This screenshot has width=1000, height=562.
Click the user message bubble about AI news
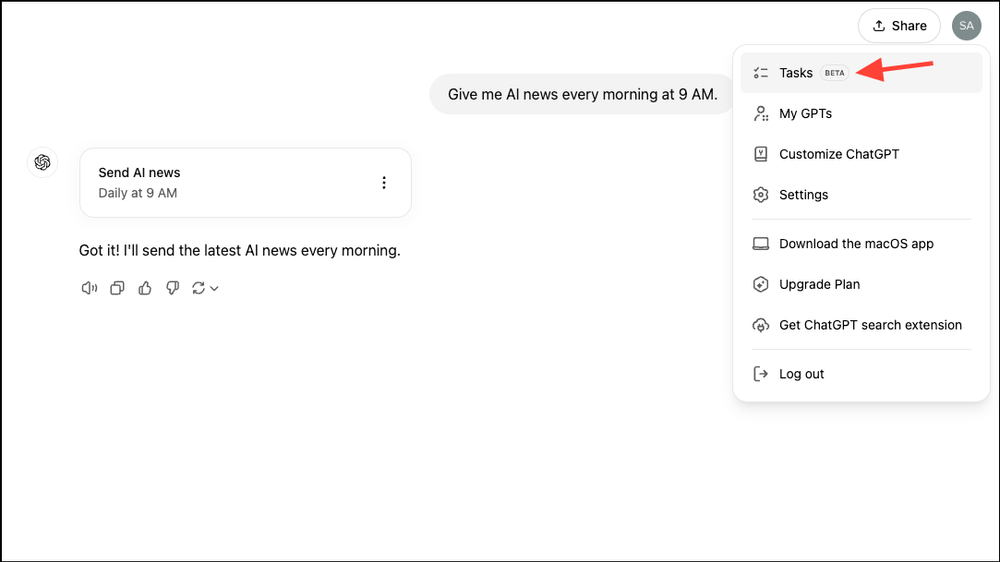point(582,95)
